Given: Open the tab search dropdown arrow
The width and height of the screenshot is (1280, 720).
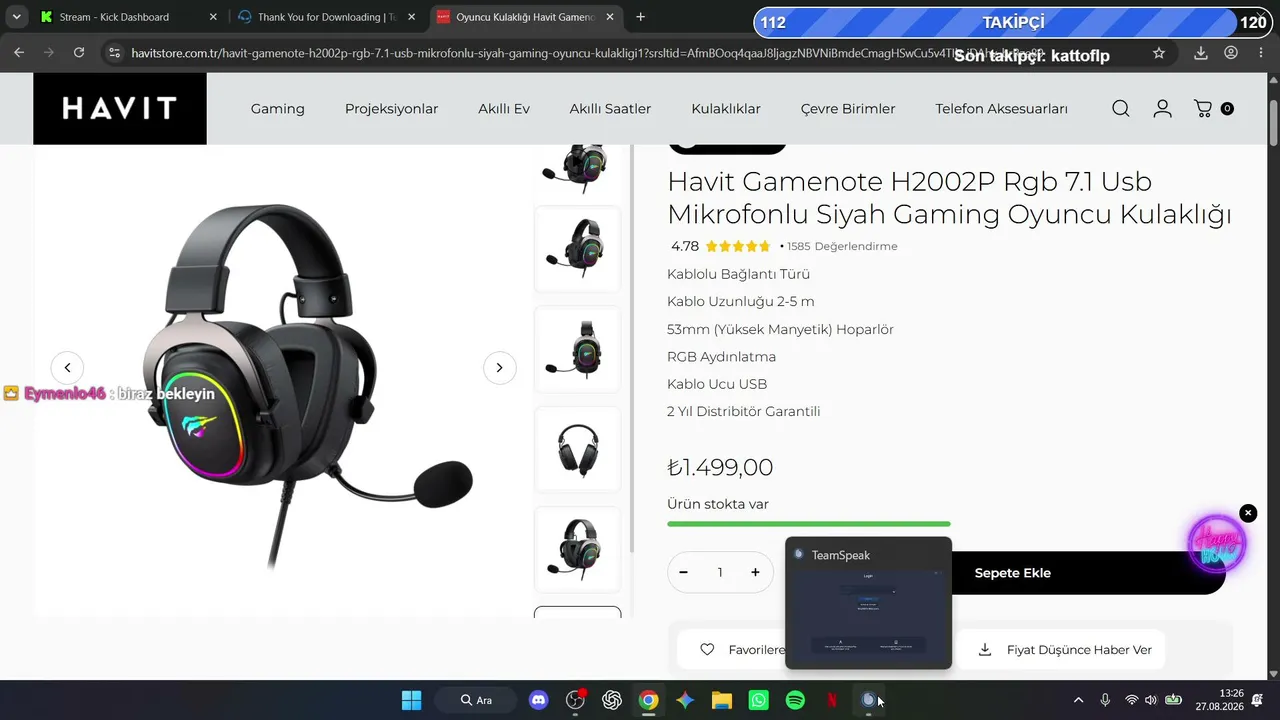Looking at the screenshot, I should click(17, 17).
